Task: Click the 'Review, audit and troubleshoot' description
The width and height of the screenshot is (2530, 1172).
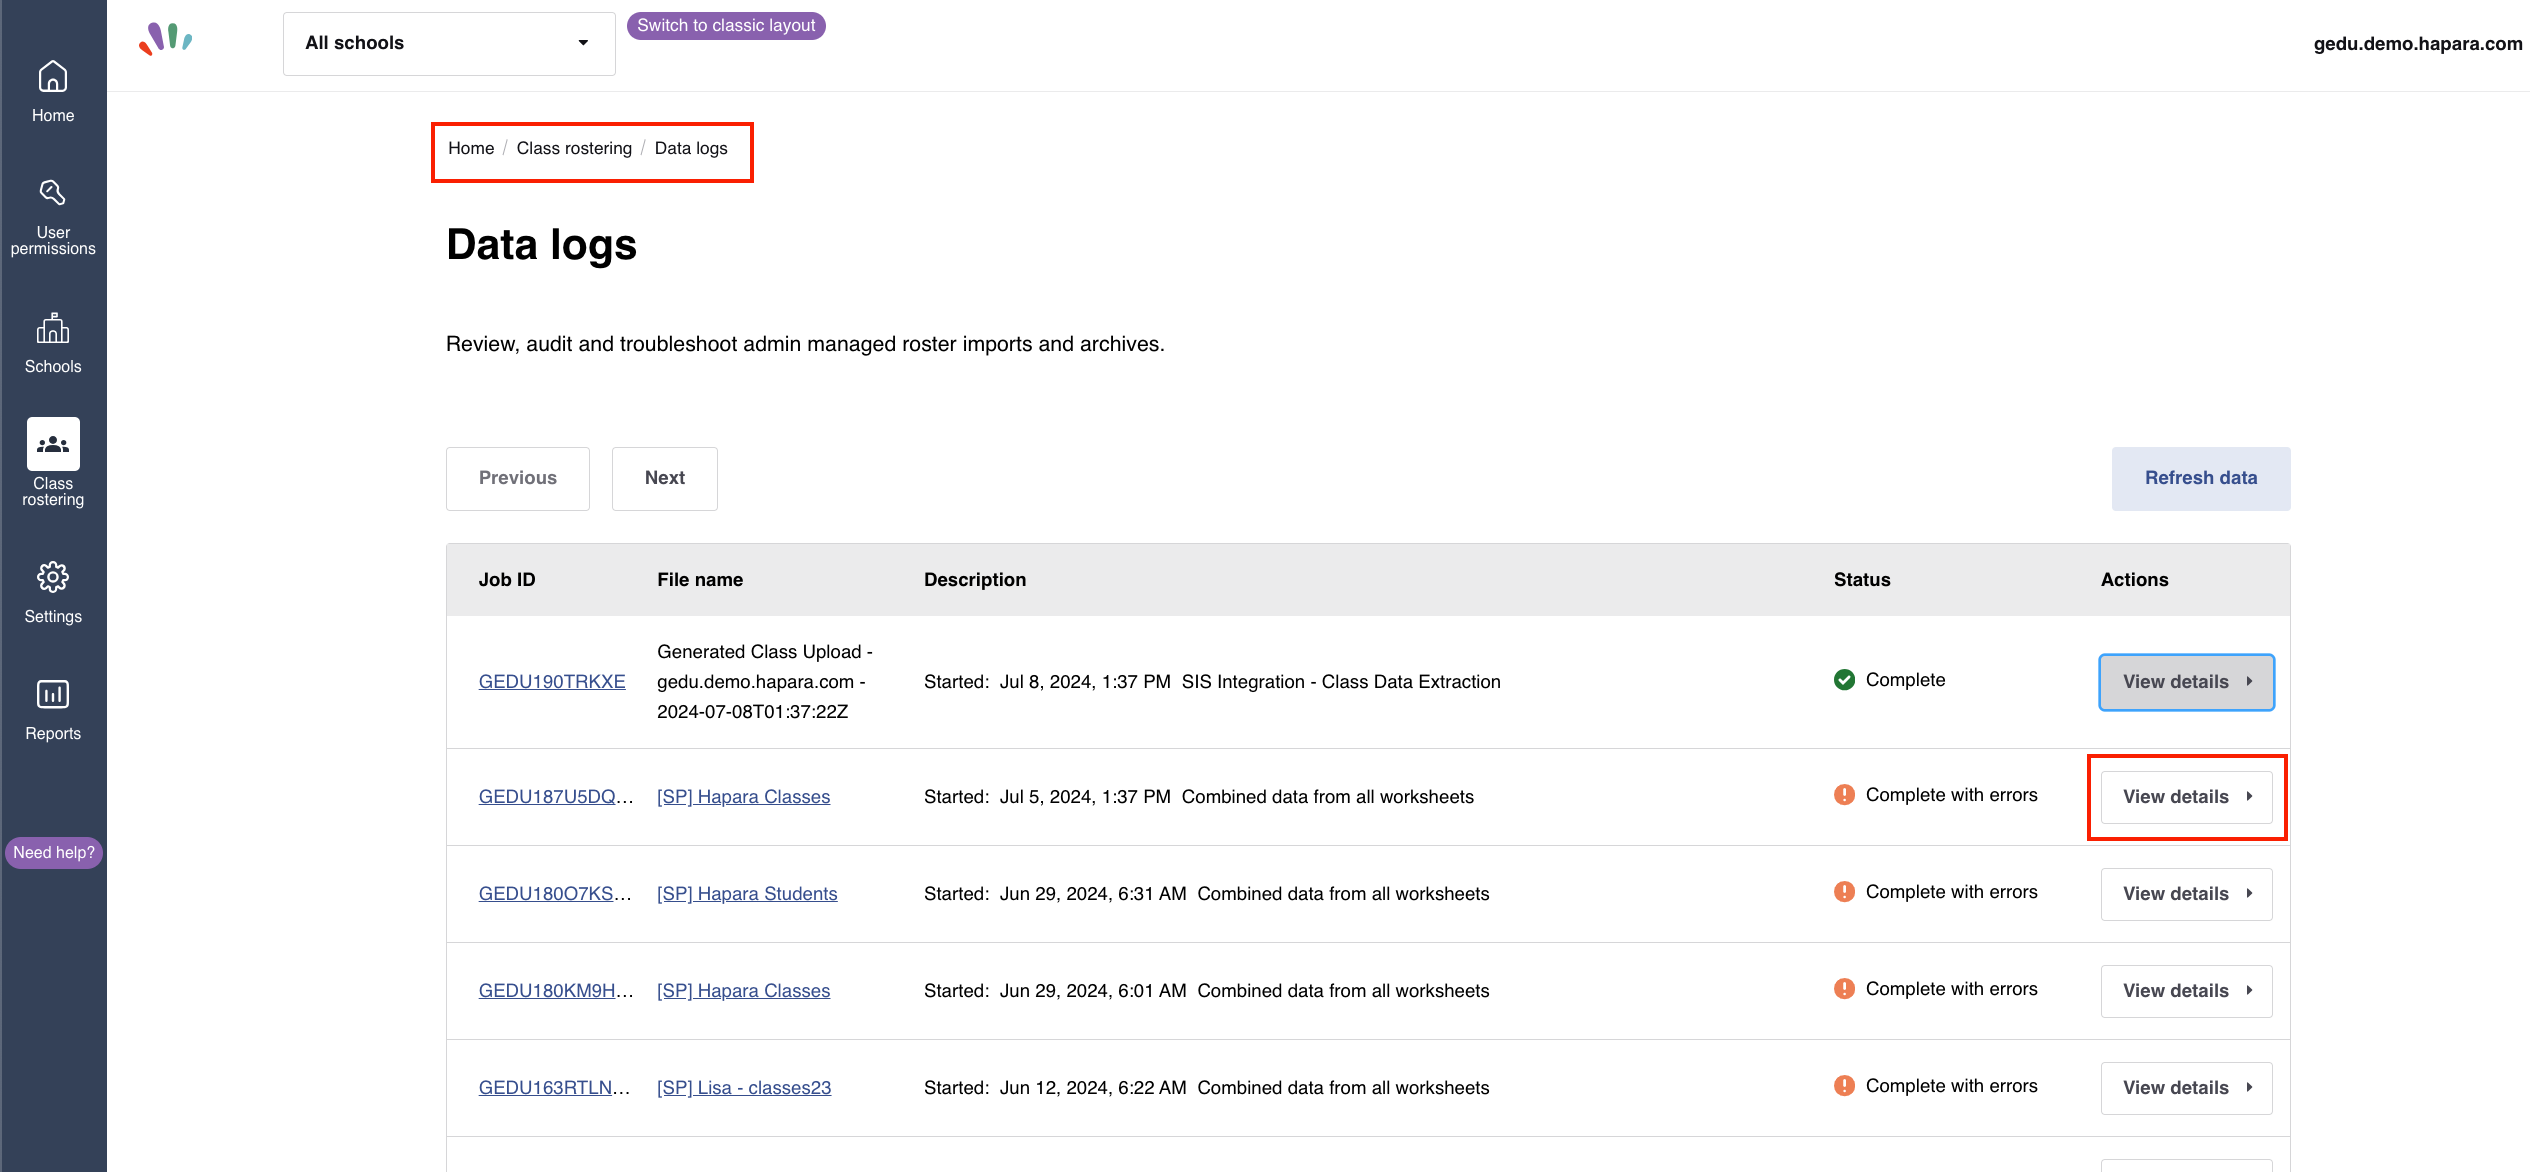Action: (x=805, y=345)
